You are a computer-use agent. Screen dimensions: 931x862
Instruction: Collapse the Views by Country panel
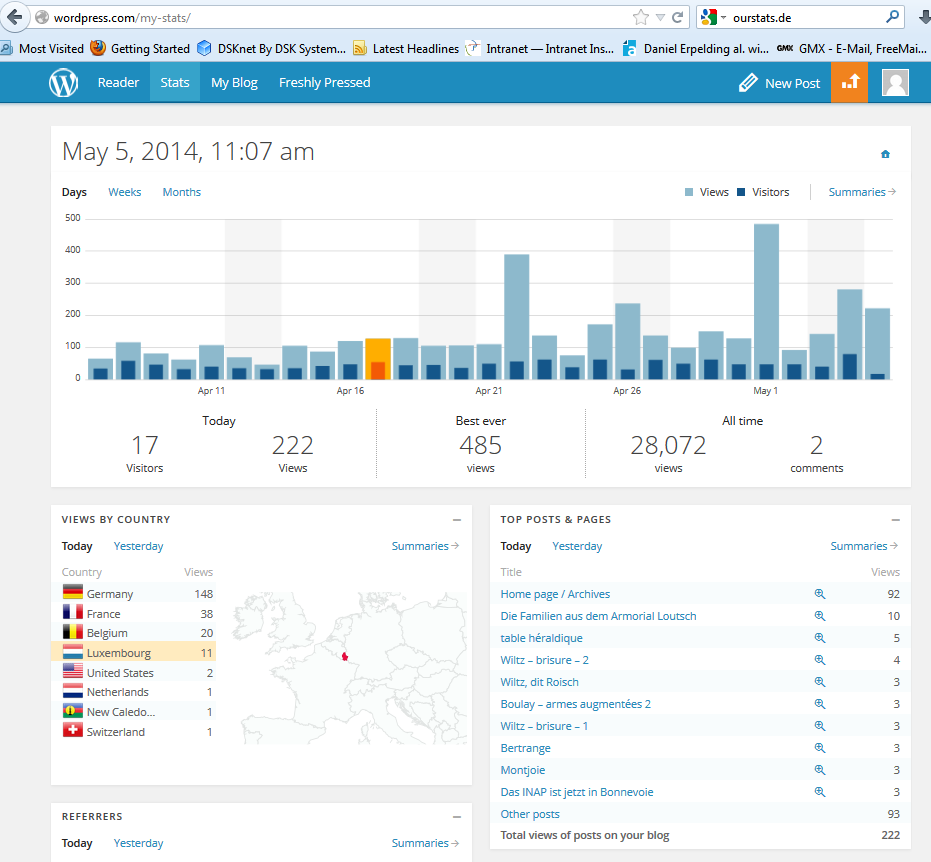coord(456,520)
